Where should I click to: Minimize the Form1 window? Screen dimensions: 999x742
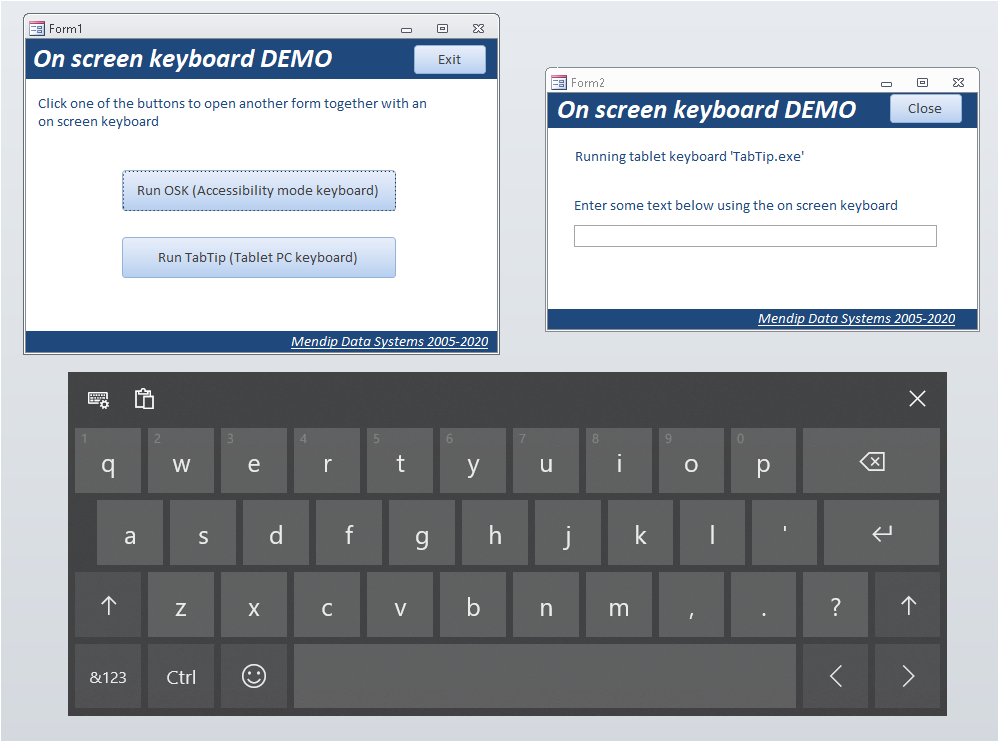point(406,29)
